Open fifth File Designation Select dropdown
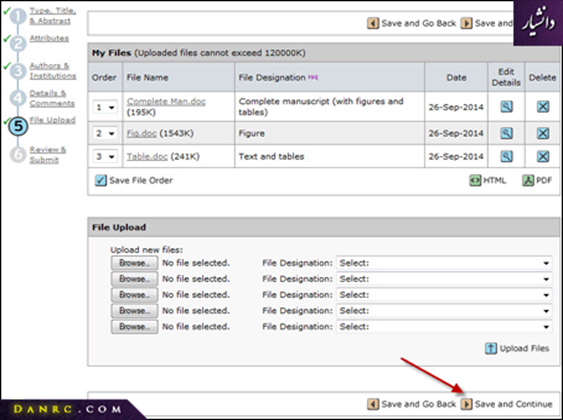This screenshot has height=420, width=563. pyautogui.click(x=444, y=327)
